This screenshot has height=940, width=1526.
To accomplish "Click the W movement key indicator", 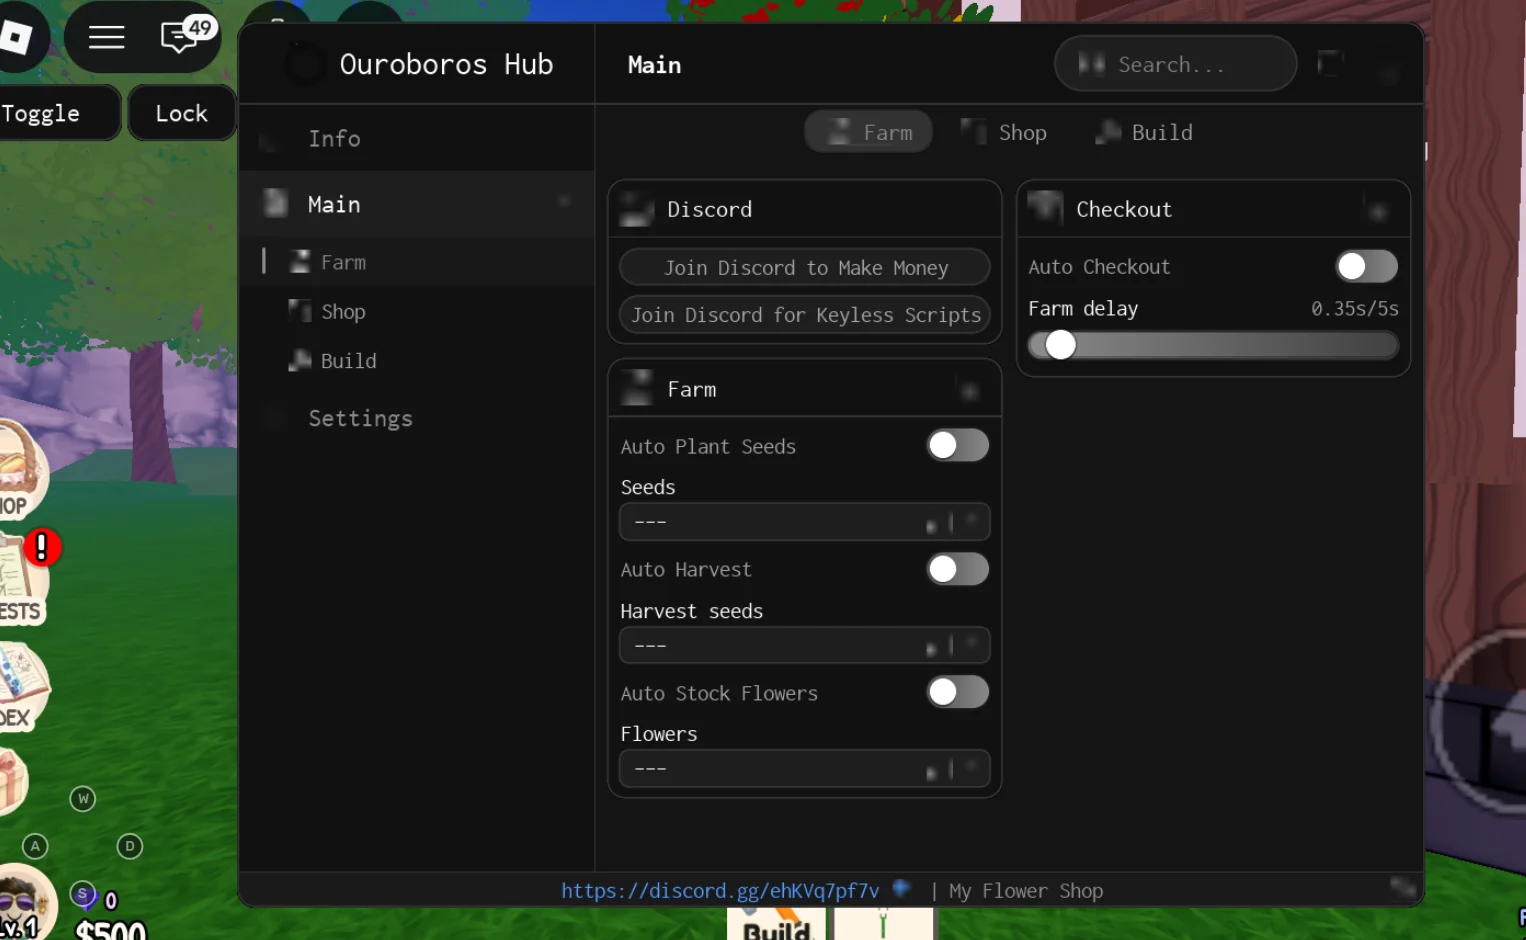I will 83,798.
